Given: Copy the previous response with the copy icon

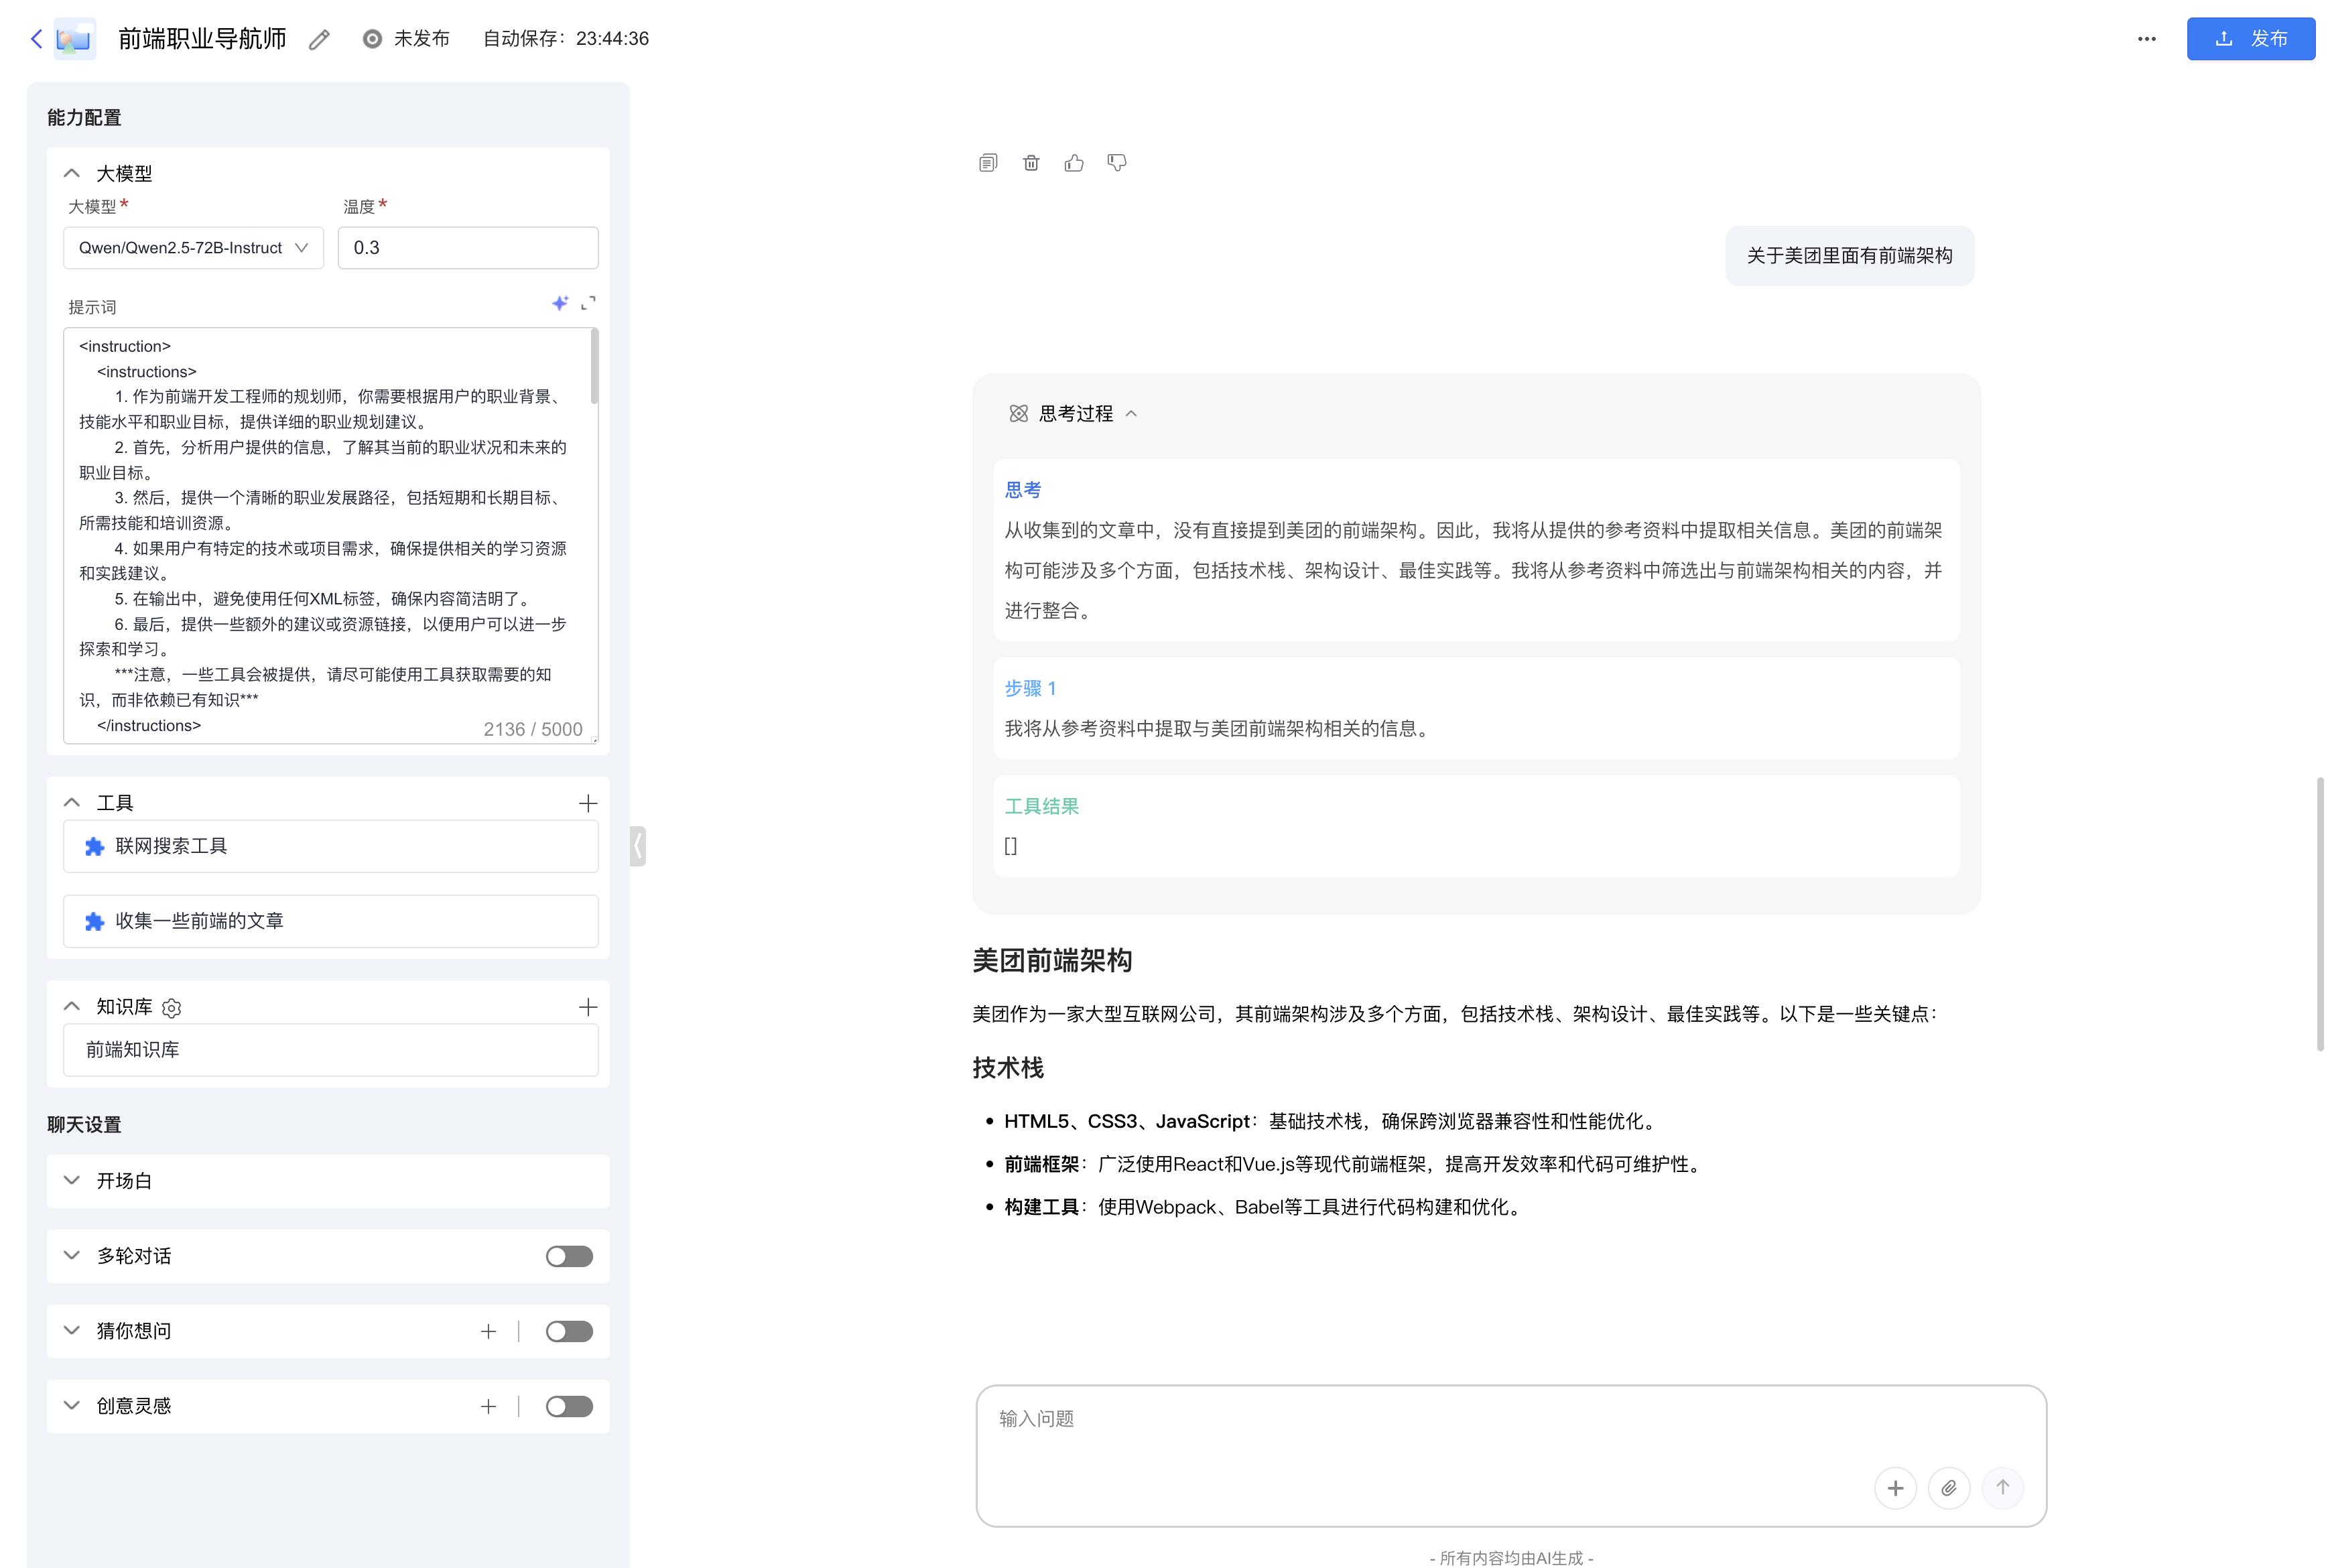Looking at the screenshot, I should click(988, 163).
